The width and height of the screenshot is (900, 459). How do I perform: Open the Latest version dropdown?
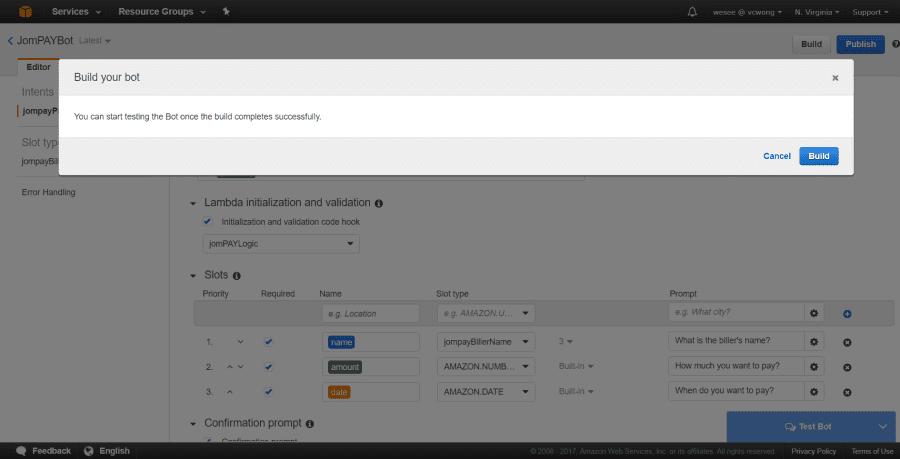click(95, 41)
